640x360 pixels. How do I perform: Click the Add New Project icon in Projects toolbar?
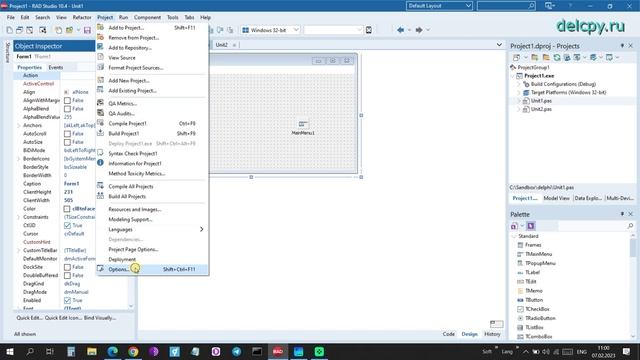(x=535, y=58)
